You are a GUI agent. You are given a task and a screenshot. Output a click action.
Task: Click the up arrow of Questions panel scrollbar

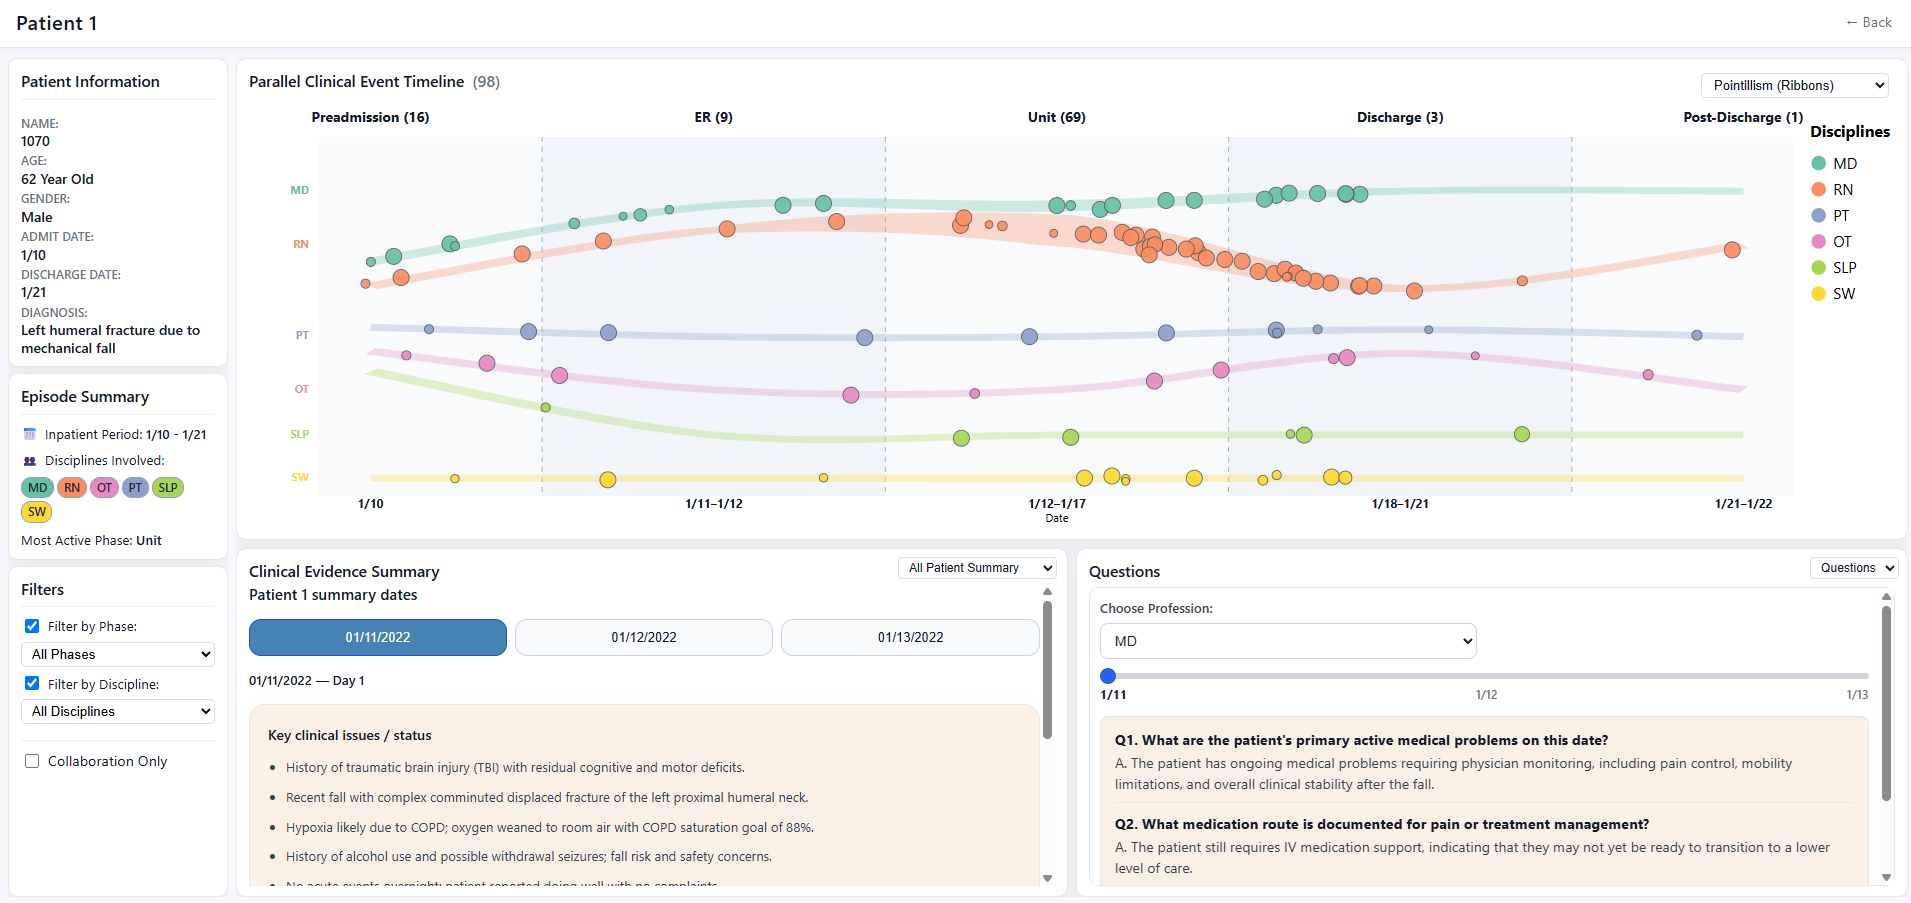1886,597
